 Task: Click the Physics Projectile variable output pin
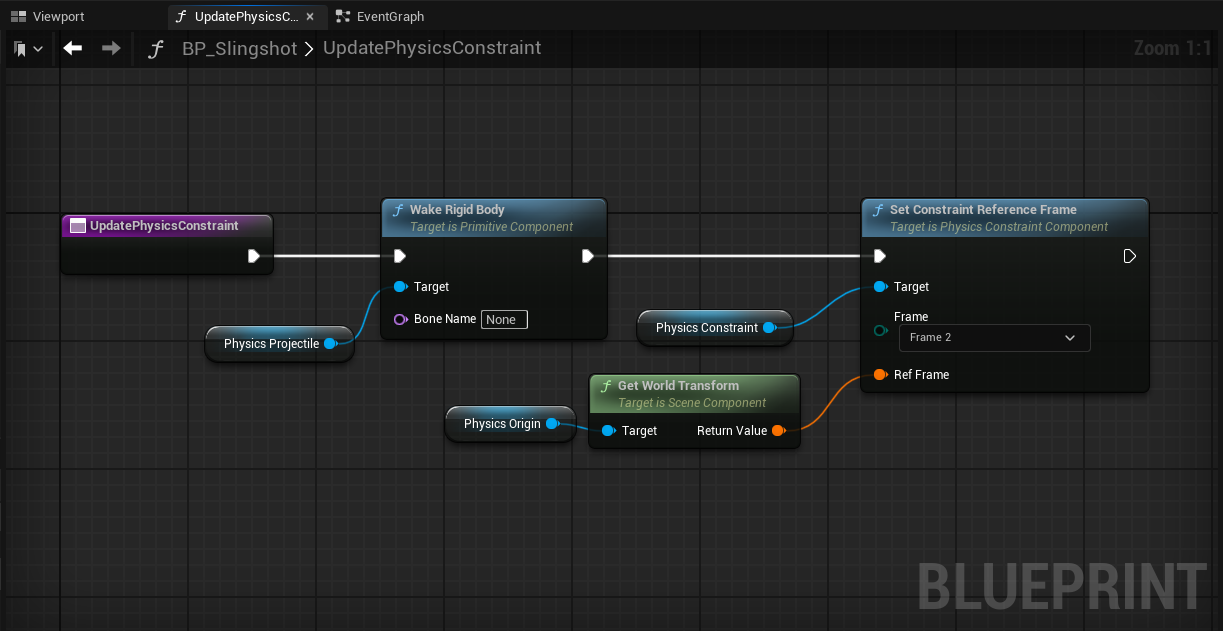pos(330,344)
